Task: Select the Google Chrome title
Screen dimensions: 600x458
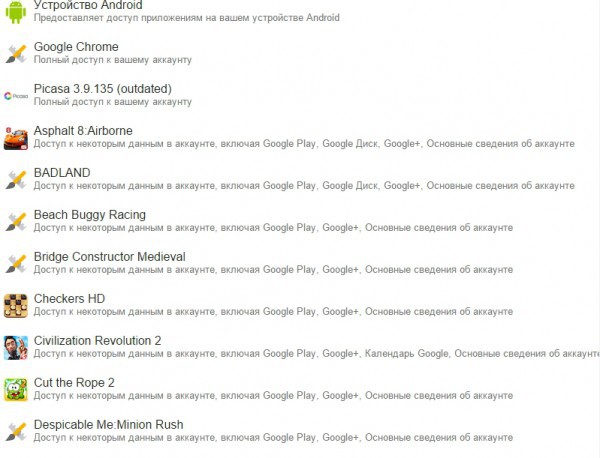Action: click(76, 47)
